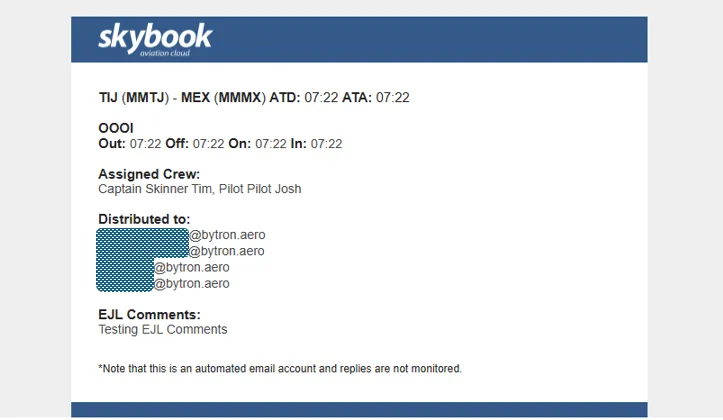Click the Off time label
723x420 pixels.
(x=177, y=144)
